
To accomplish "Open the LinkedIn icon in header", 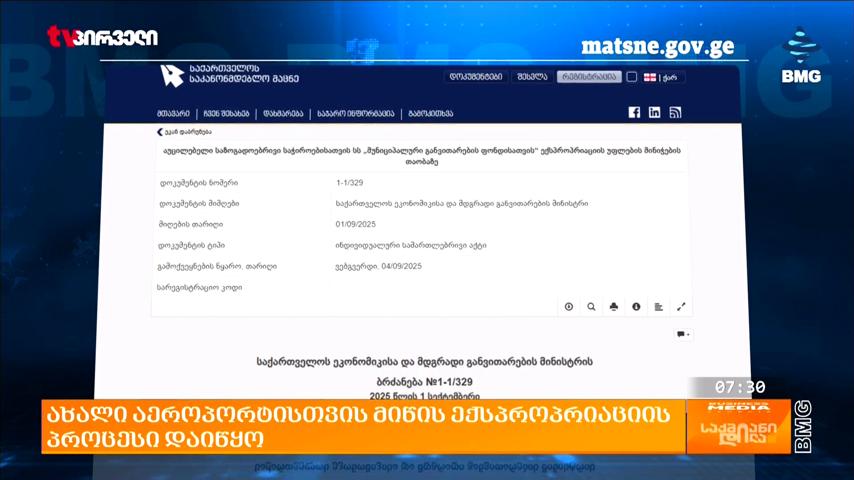I will [x=654, y=112].
